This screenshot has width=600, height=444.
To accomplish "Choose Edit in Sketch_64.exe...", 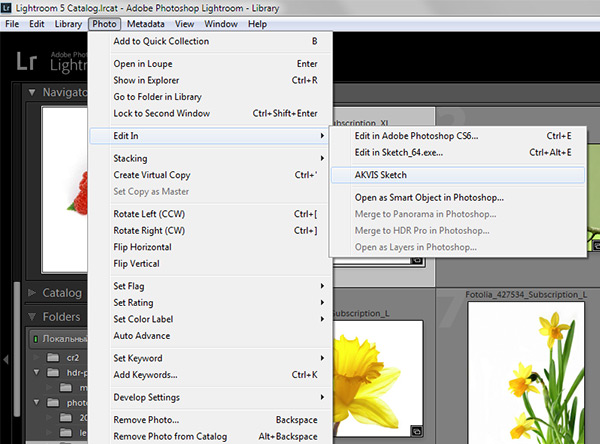I will tap(458, 152).
